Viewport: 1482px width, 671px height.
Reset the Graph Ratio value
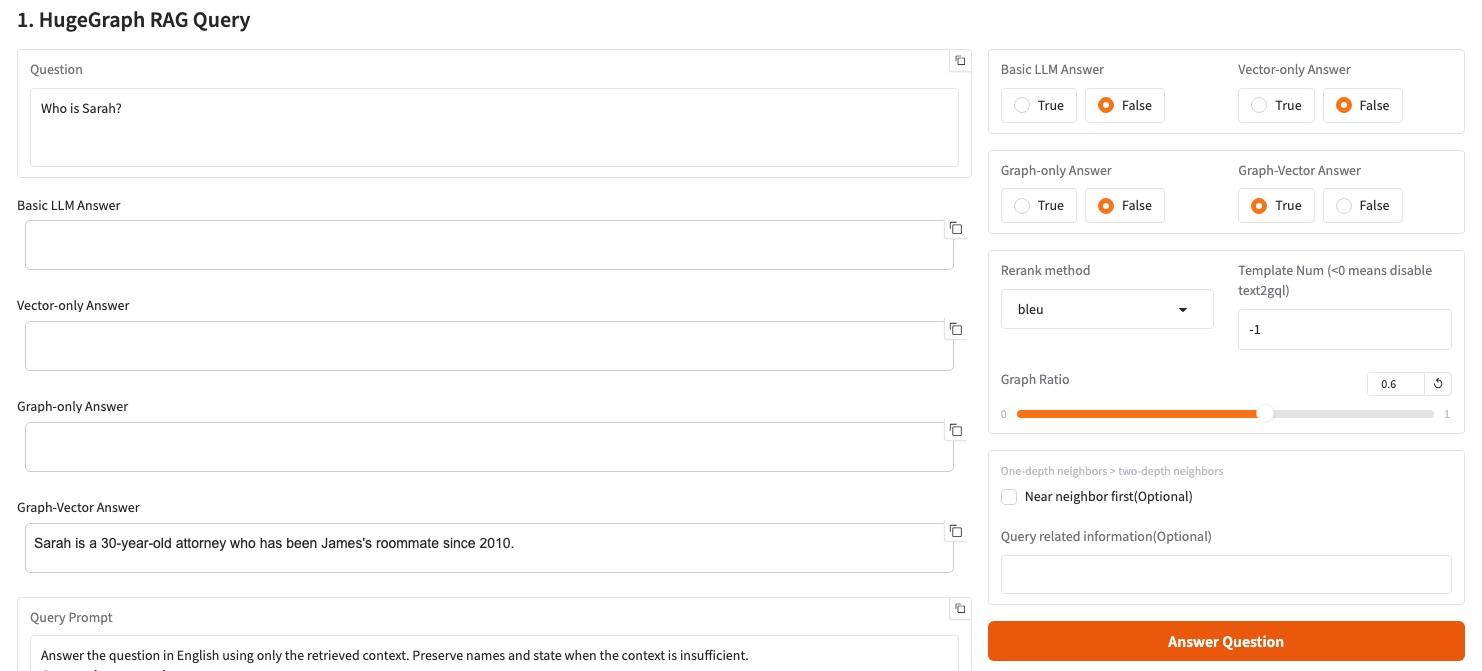click(1438, 384)
